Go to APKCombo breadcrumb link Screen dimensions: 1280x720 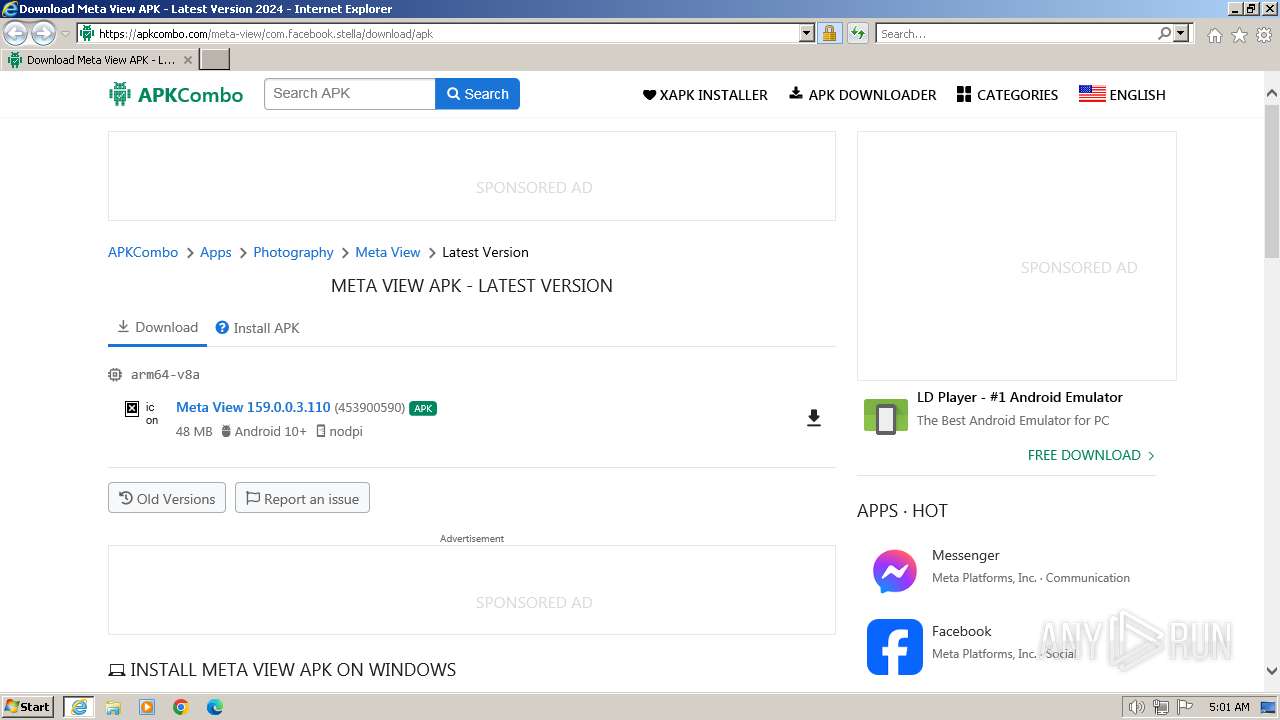pos(143,252)
